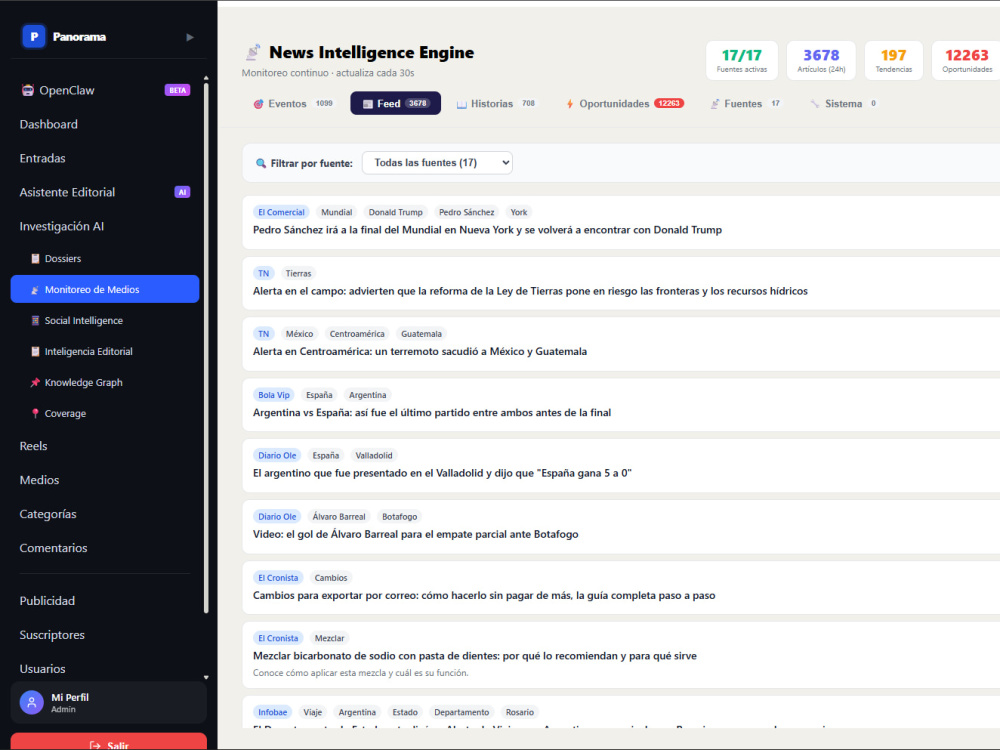The image size is (1000, 750).
Task: Click the Social Intelligence icon
Action: (35, 320)
